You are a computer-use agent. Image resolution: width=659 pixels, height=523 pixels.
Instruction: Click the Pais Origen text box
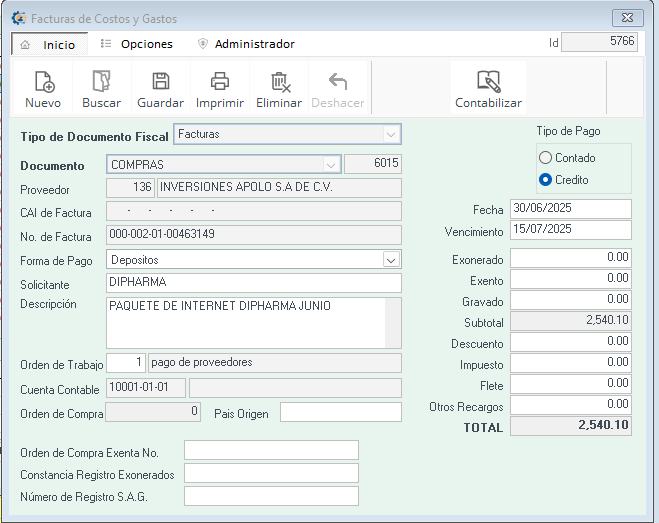(340, 412)
